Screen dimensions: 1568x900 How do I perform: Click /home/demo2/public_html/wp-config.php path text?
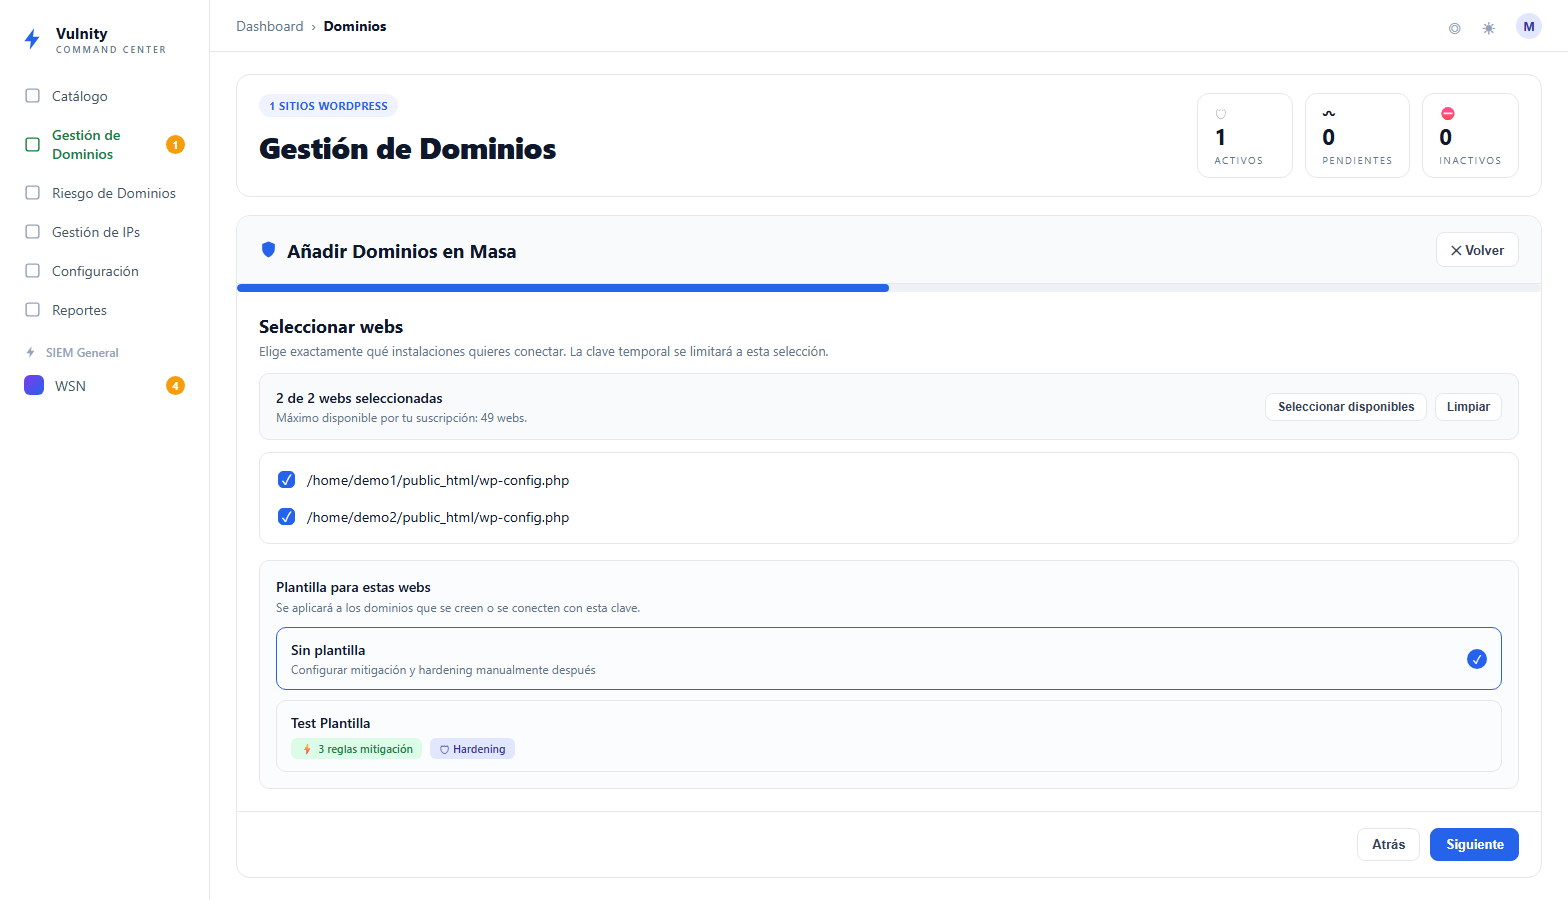(x=438, y=517)
